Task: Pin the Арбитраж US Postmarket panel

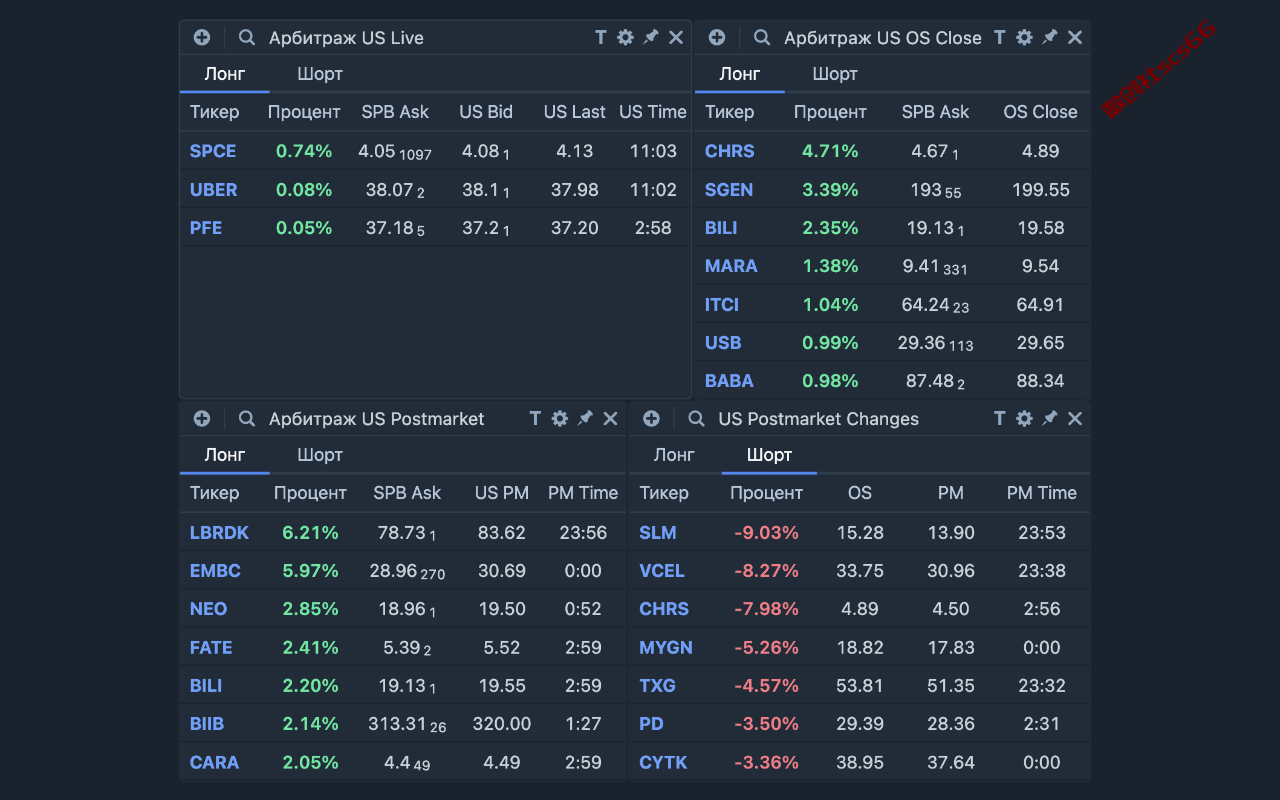Action: [586, 418]
